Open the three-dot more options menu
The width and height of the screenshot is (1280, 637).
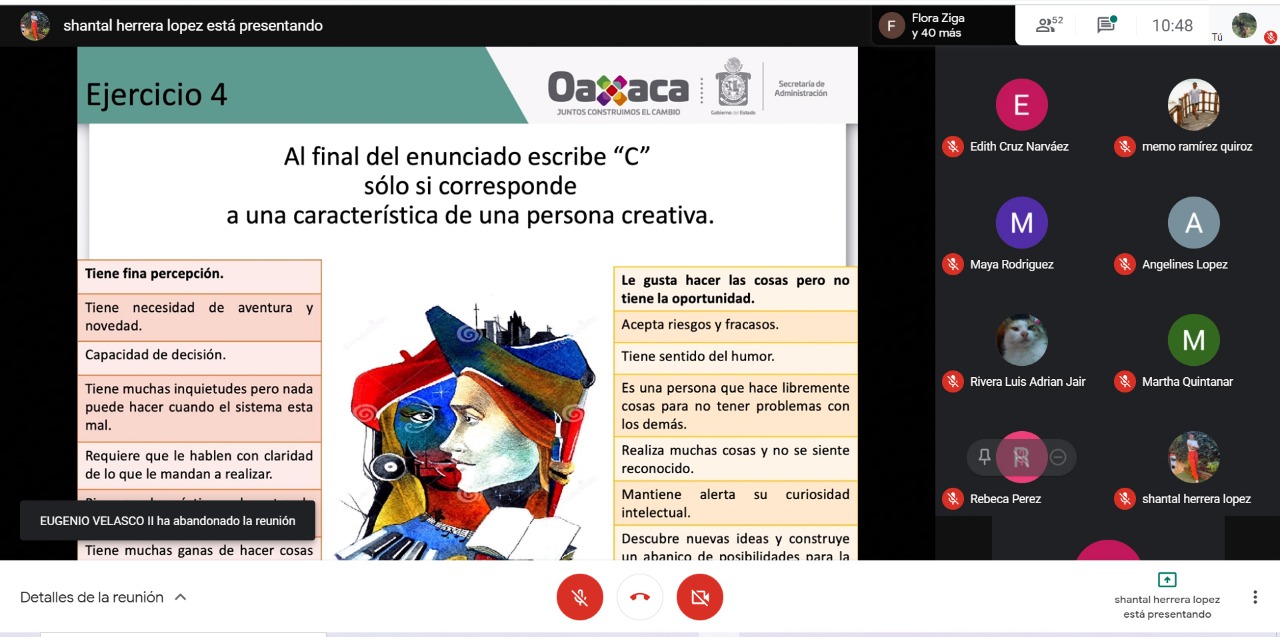click(x=1254, y=597)
